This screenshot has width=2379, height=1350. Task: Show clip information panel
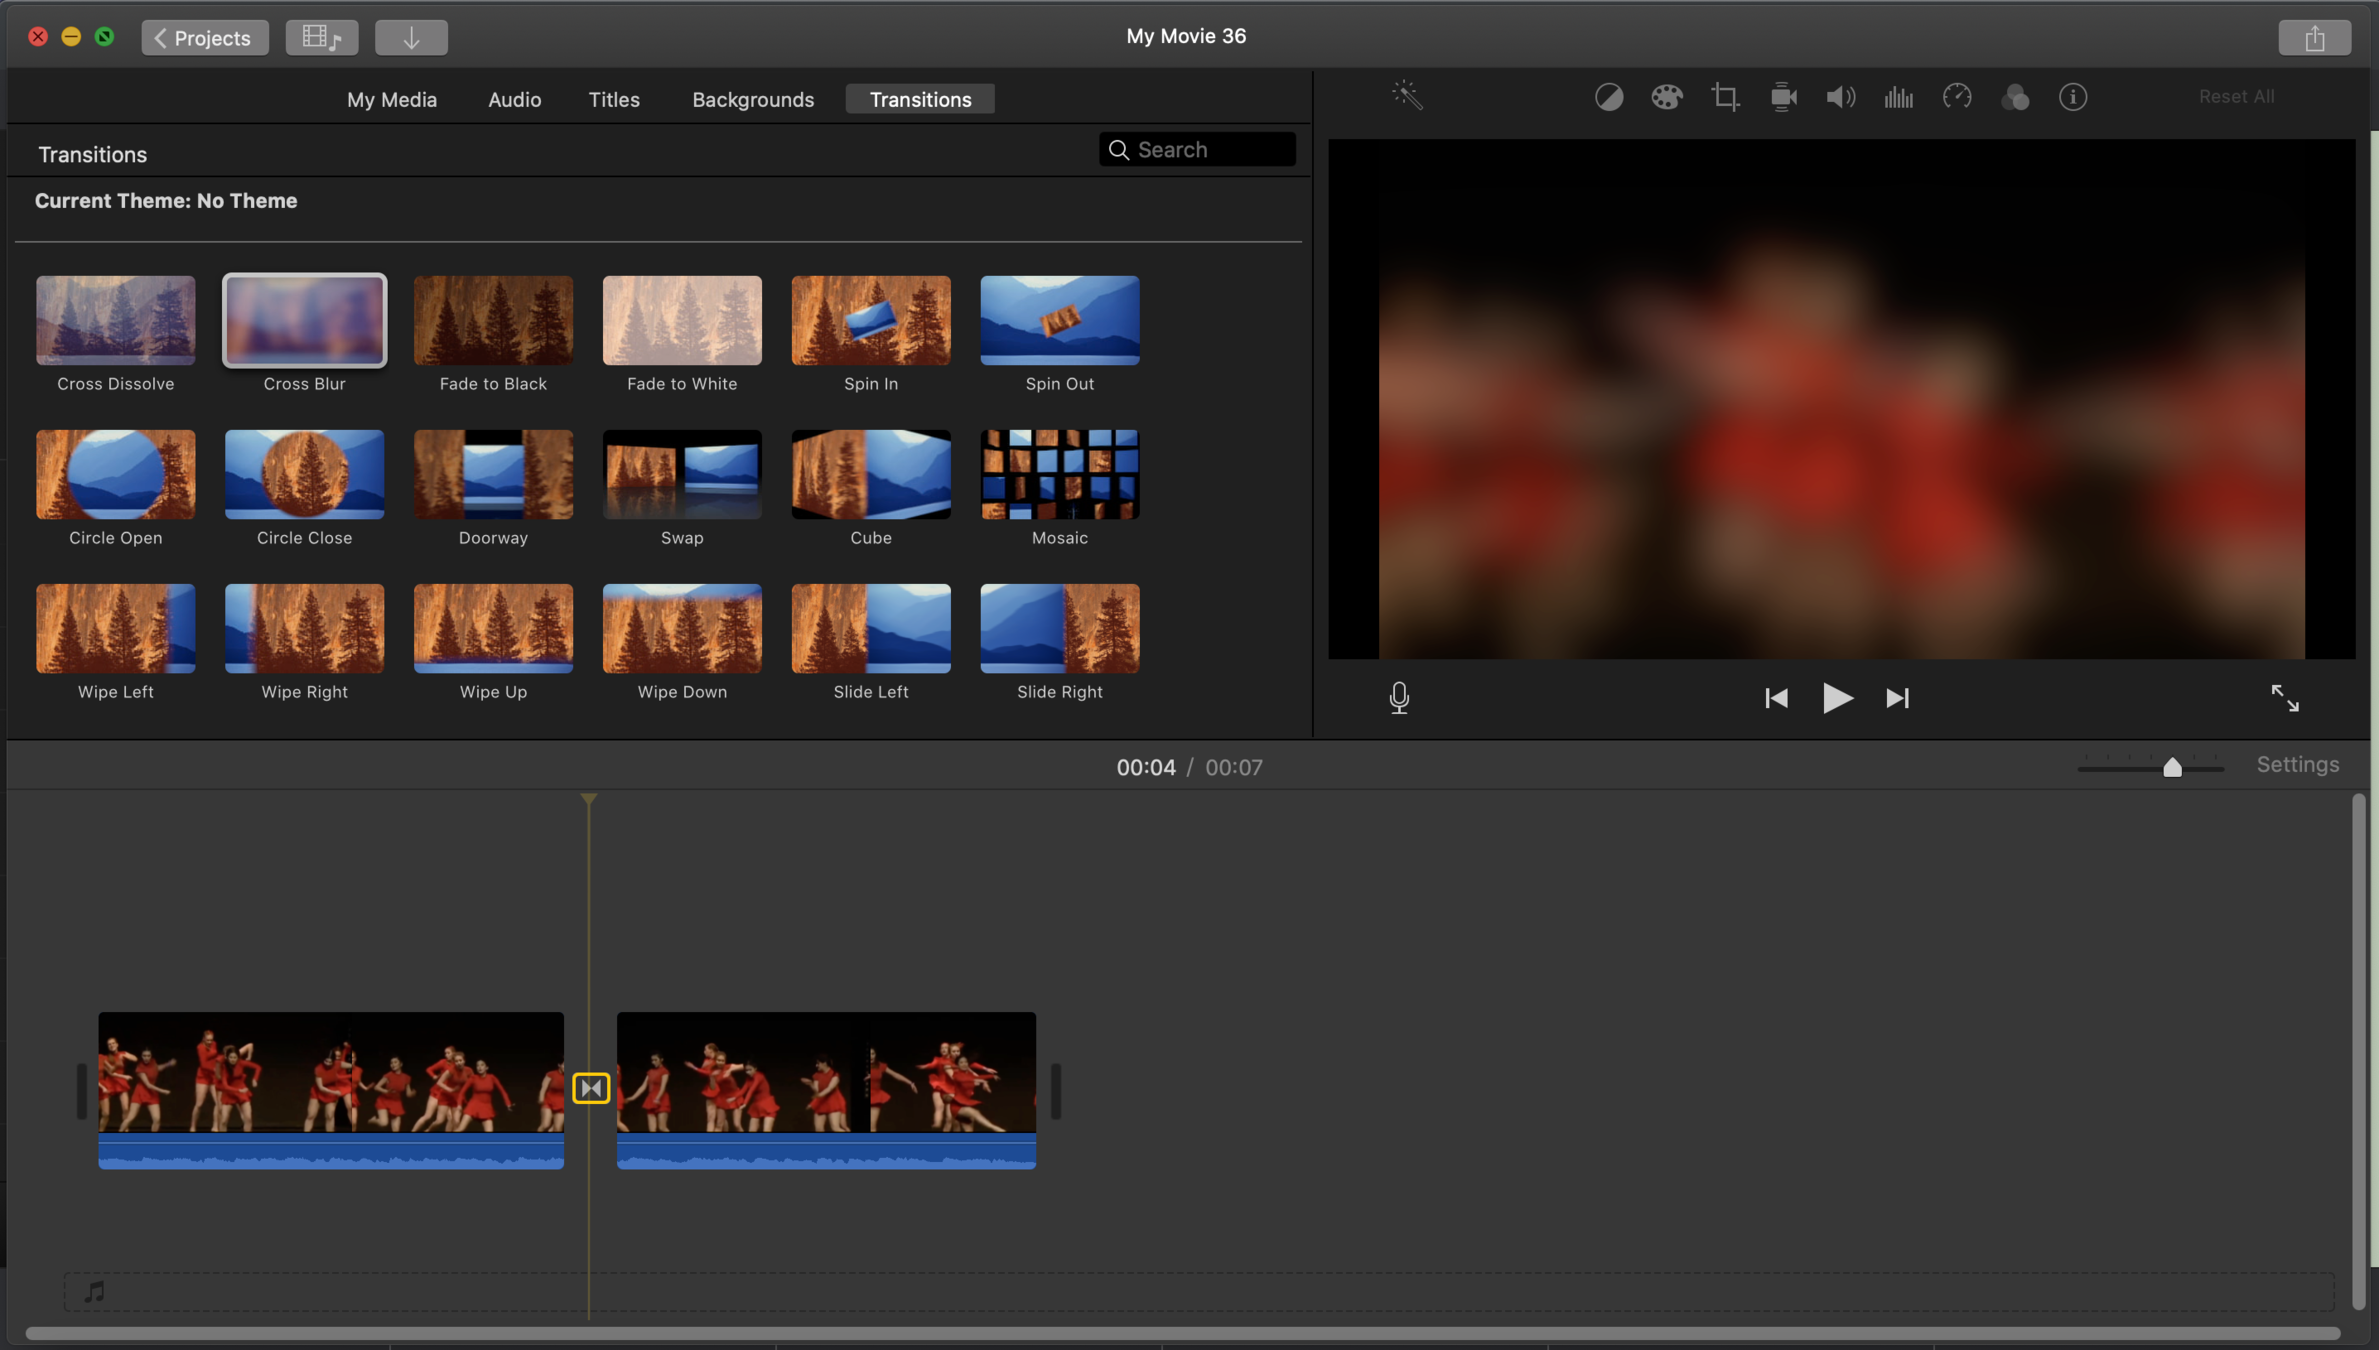(x=2072, y=97)
